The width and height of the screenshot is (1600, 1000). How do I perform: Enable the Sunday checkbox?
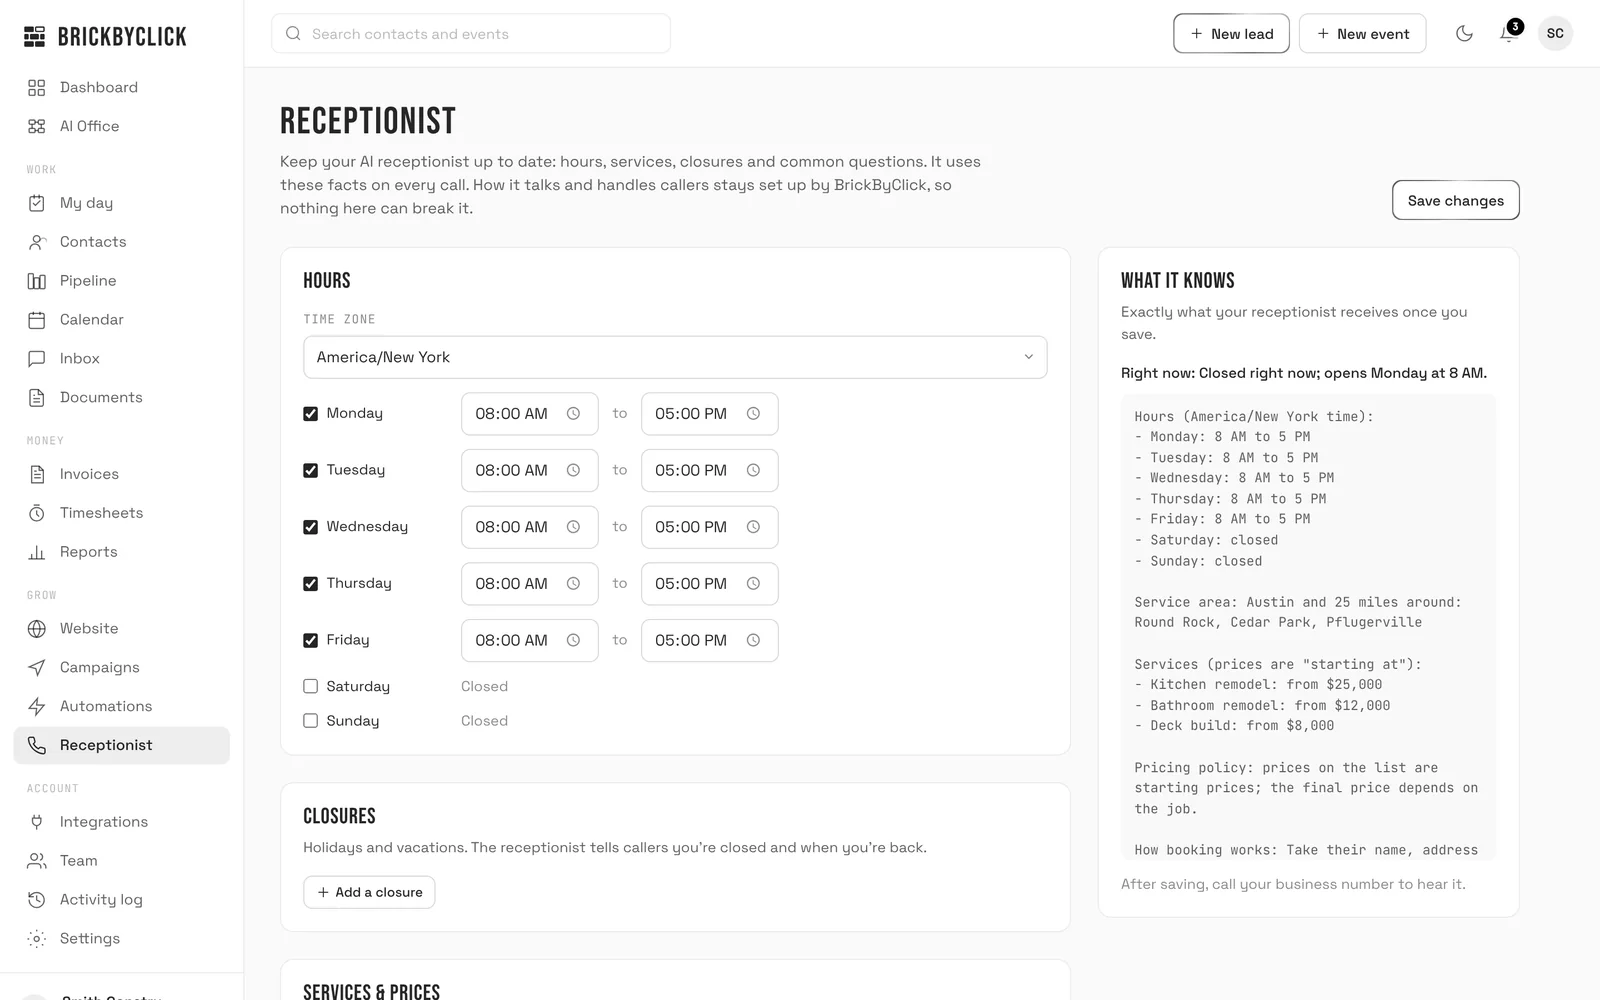point(310,721)
